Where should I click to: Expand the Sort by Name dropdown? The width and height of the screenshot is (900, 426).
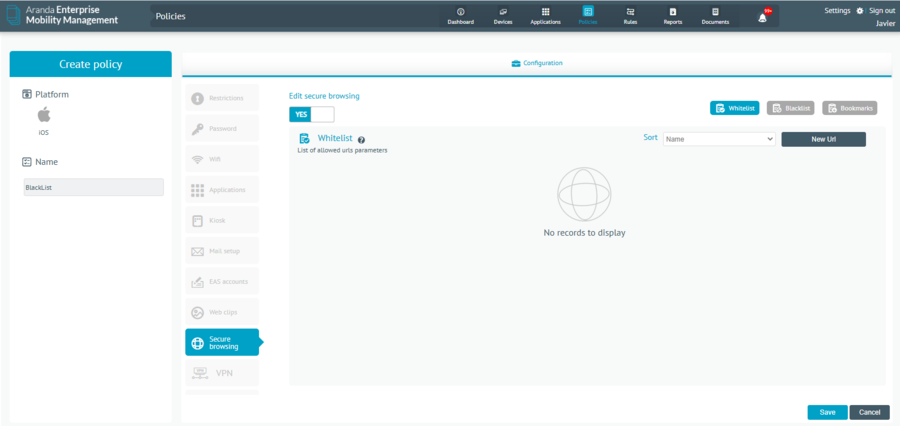(x=719, y=139)
